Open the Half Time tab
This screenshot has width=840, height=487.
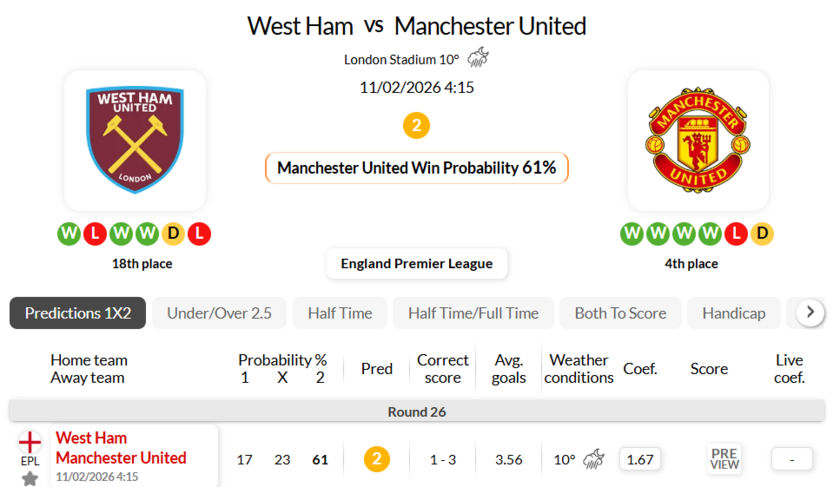pos(340,313)
